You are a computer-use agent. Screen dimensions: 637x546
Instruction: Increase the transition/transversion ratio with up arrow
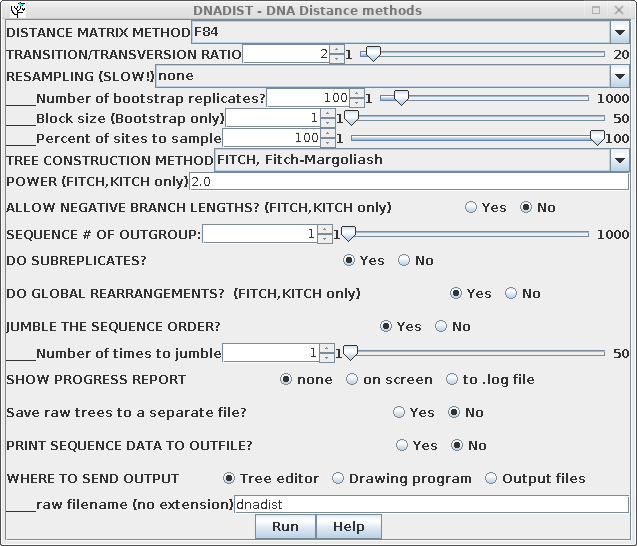337,49
